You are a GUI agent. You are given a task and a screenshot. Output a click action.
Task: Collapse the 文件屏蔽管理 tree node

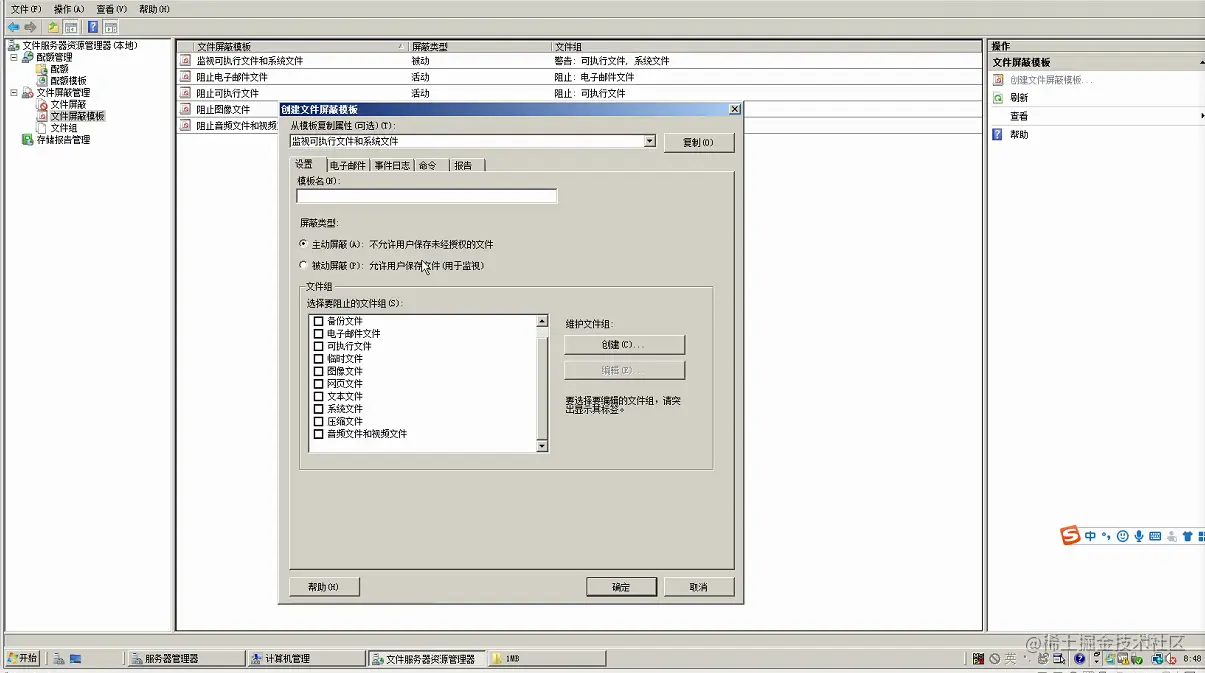[14, 93]
